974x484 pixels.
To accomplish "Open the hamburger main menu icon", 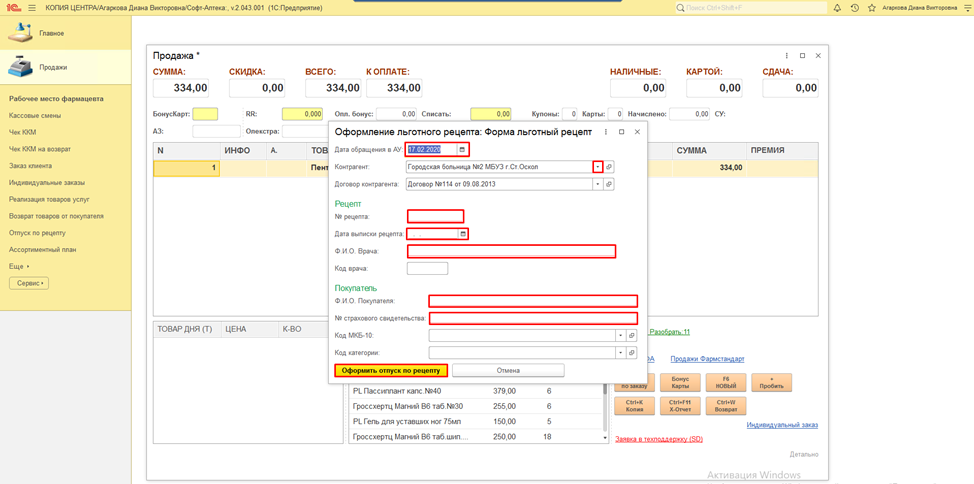I will pos(32,8).
